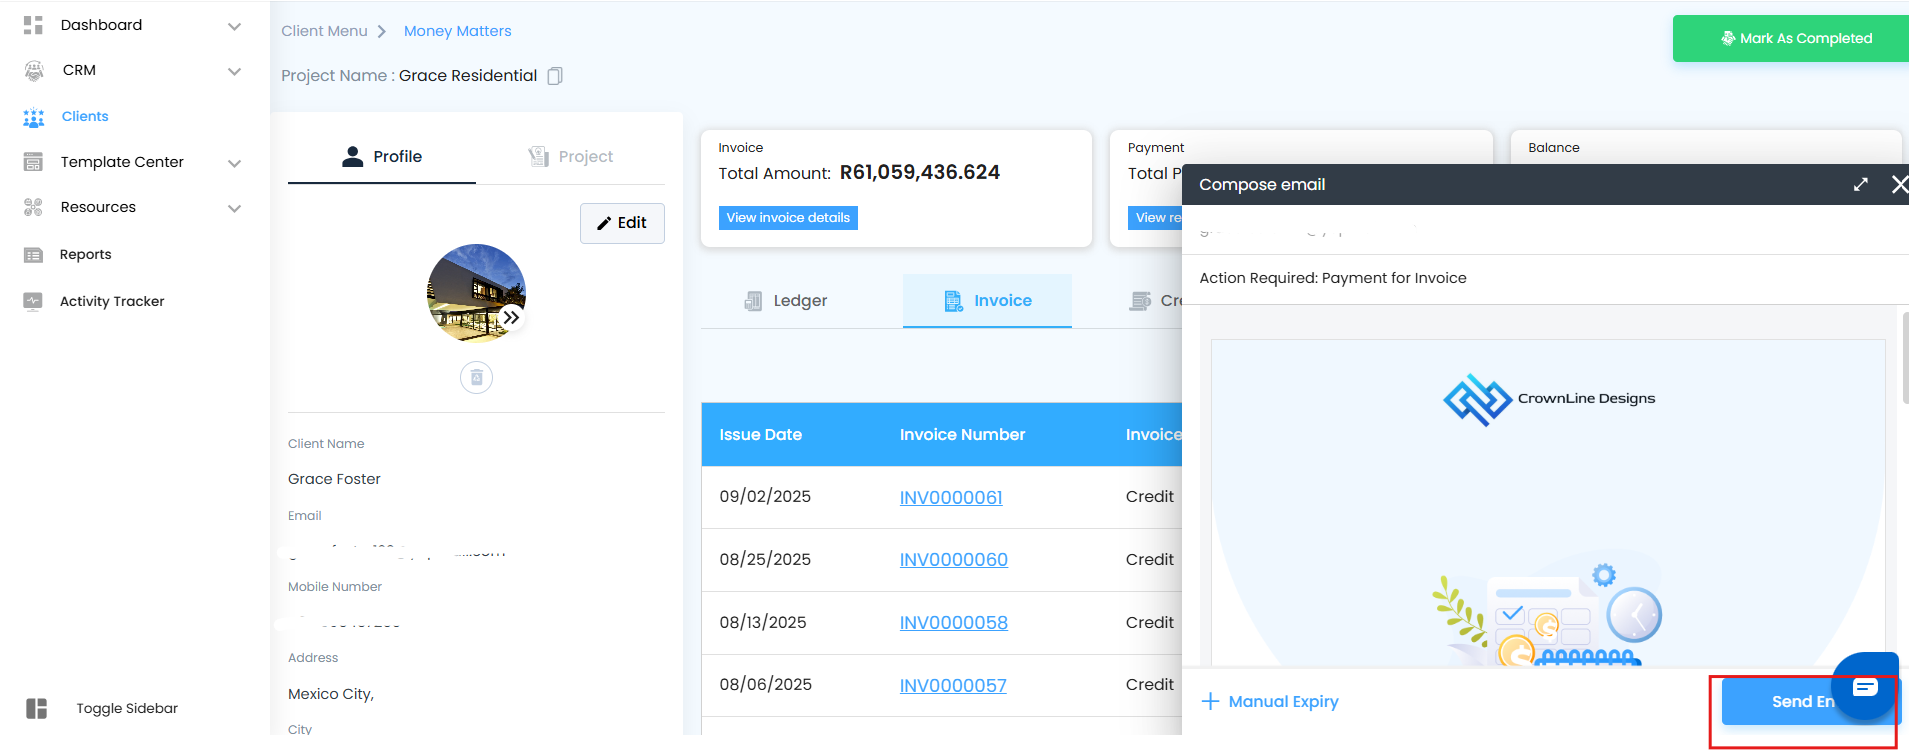Click the client name Grace Foster
Viewport: 1909px width, 750px height.
click(x=334, y=480)
